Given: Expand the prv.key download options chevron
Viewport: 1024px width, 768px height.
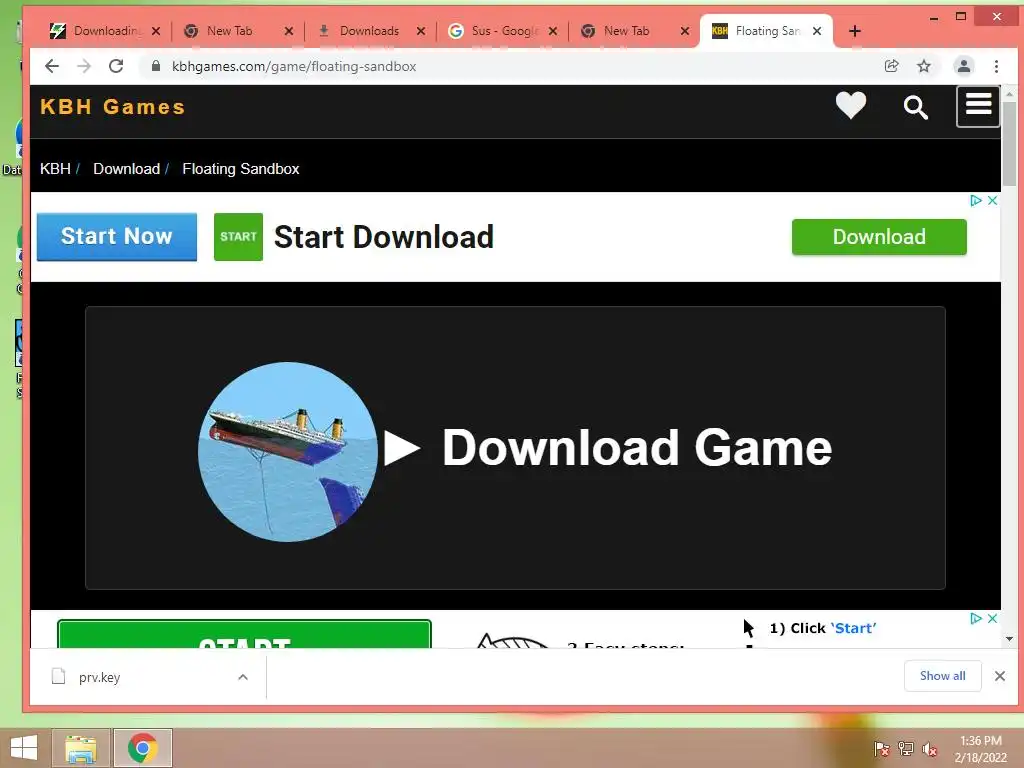Looking at the screenshot, I should [243, 677].
